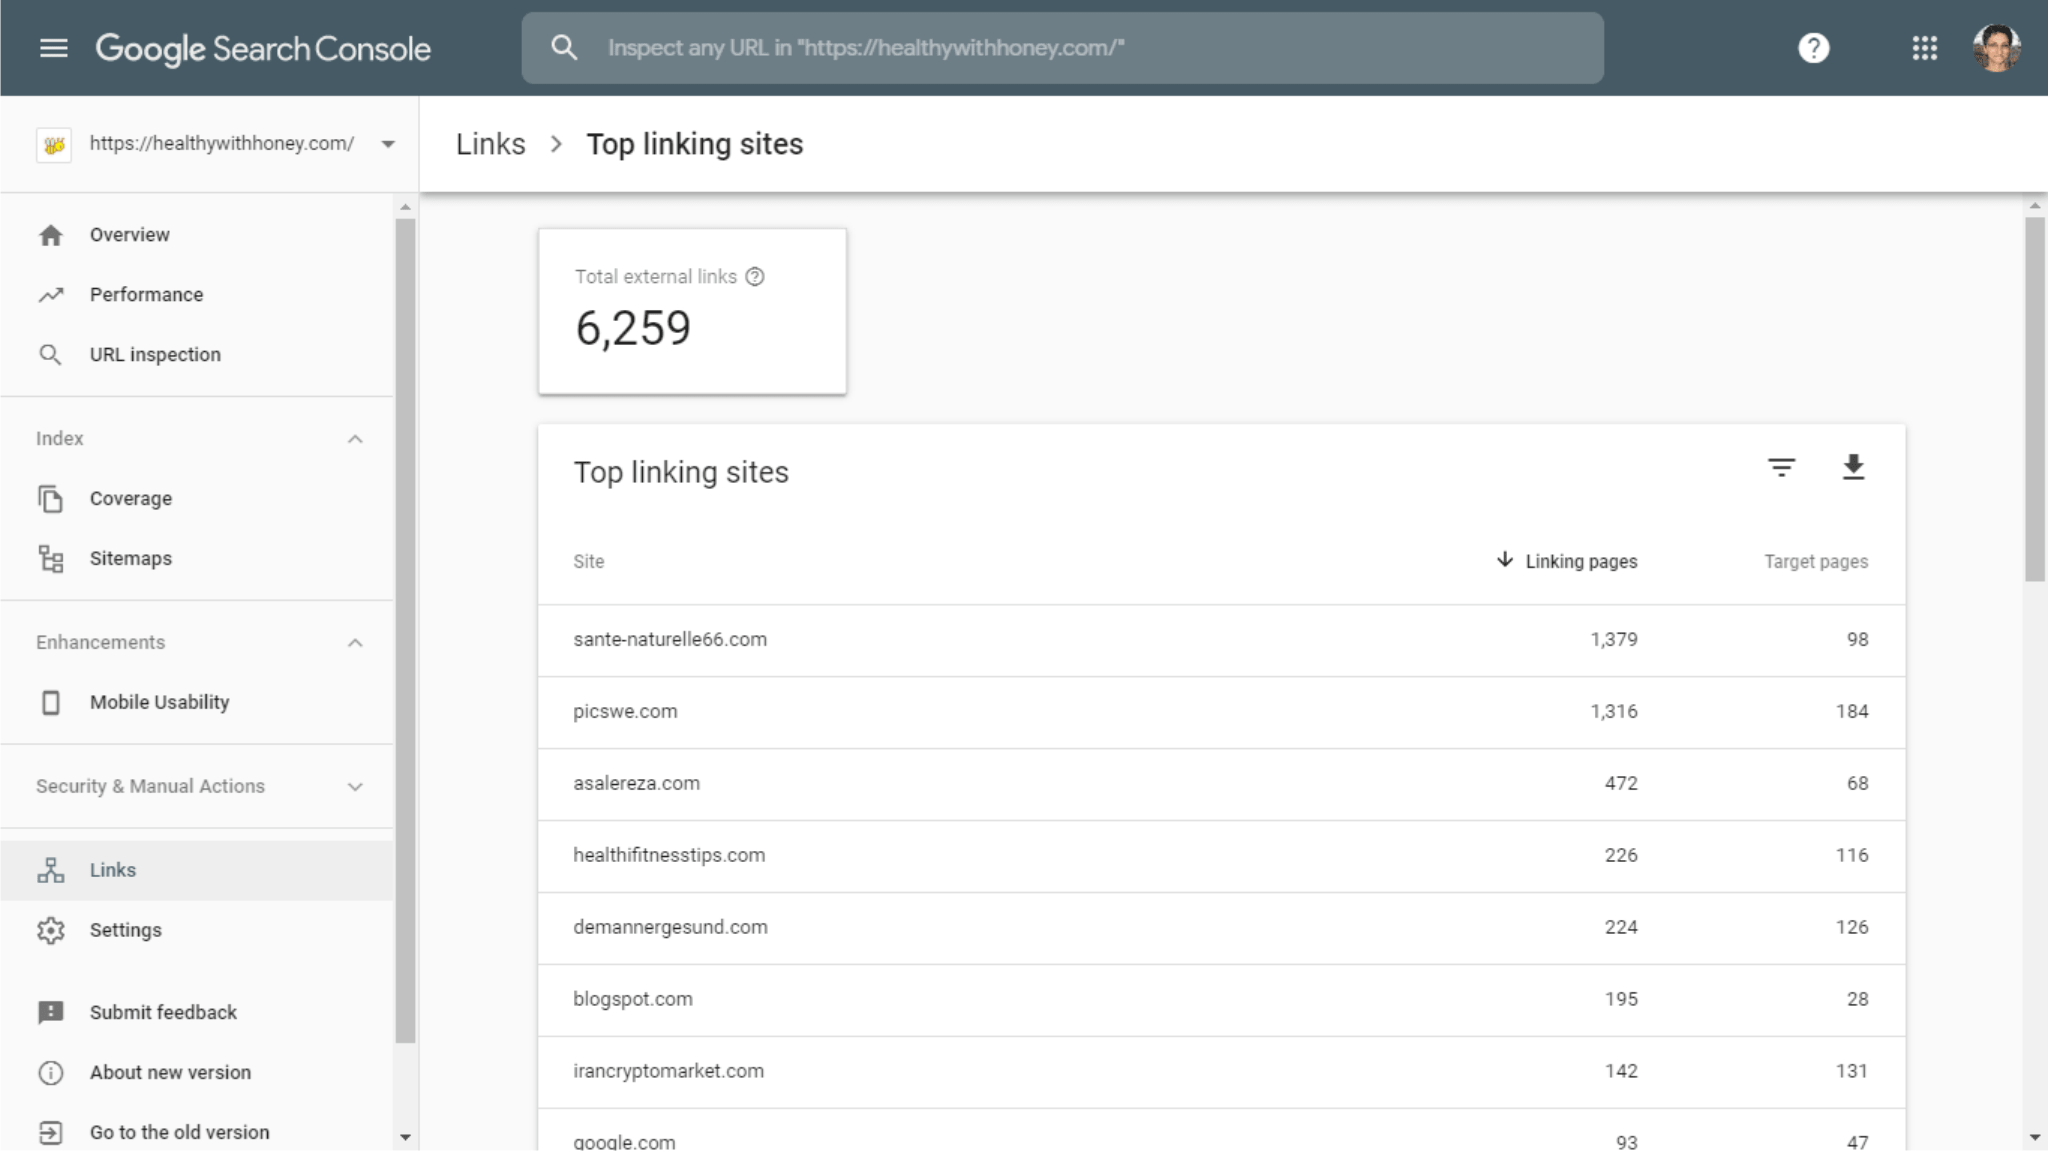The width and height of the screenshot is (2048, 1151).
Task: Open the Coverage report
Action: pyautogui.click(x=197, y=498)
